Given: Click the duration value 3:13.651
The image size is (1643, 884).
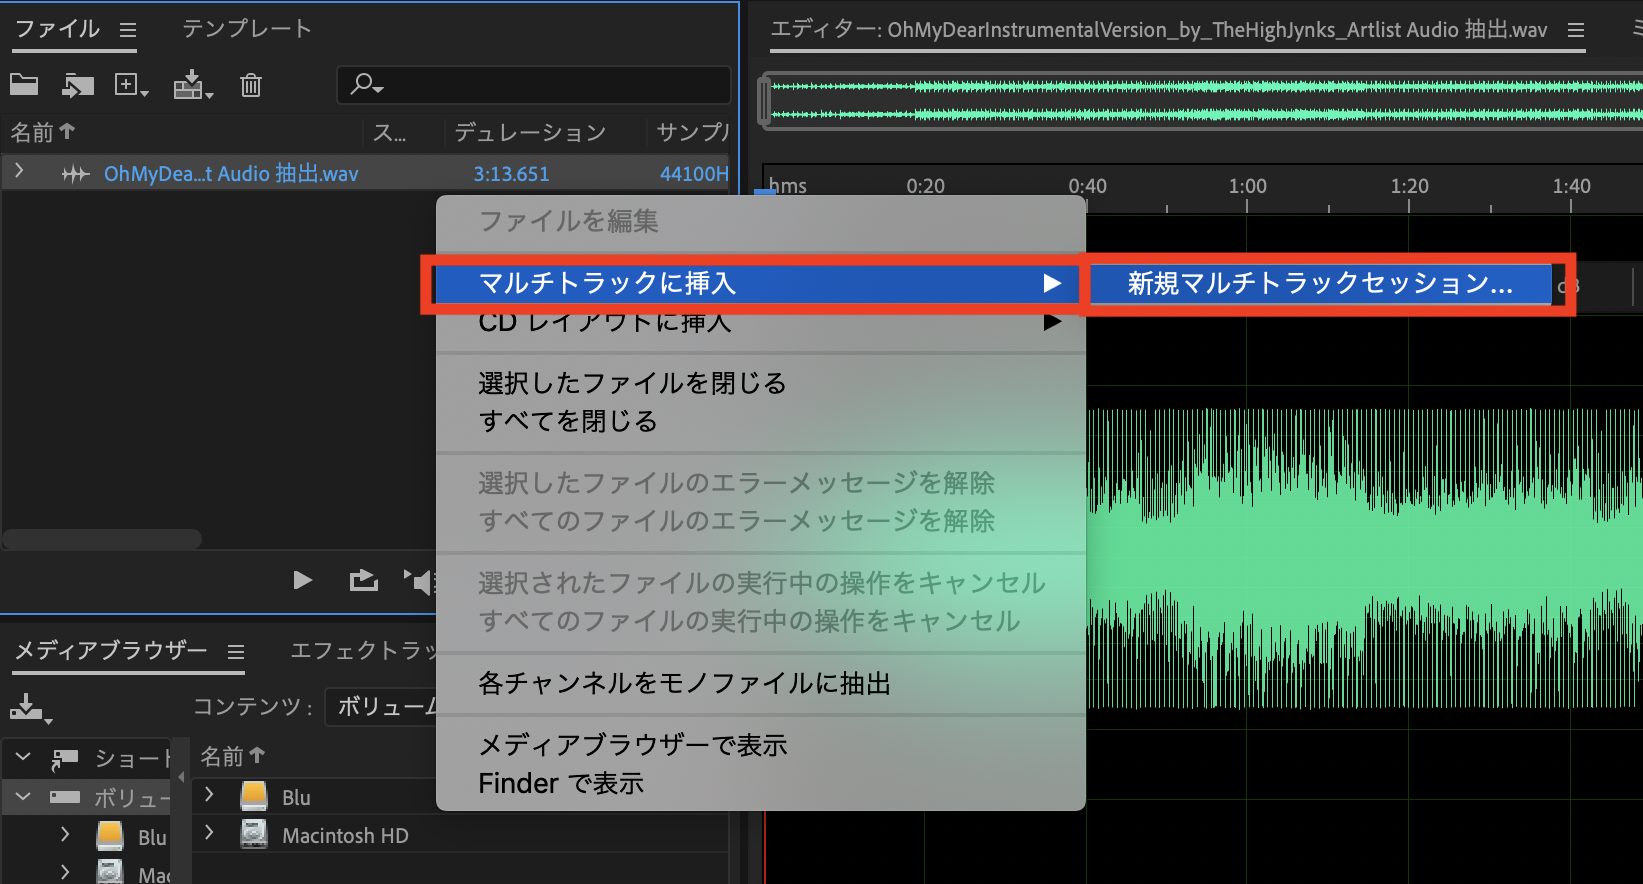Looking at the screenshot, I should (511, 174).
